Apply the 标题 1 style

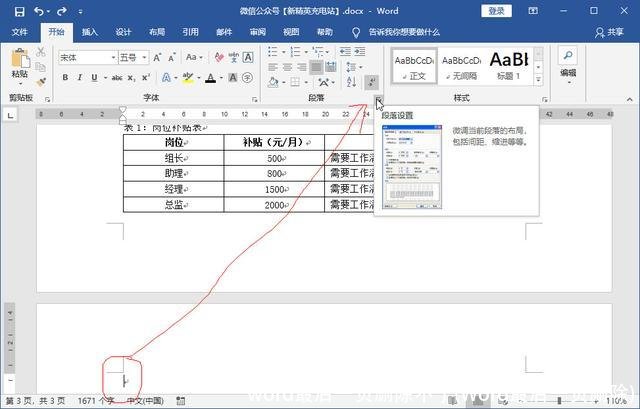509,66
